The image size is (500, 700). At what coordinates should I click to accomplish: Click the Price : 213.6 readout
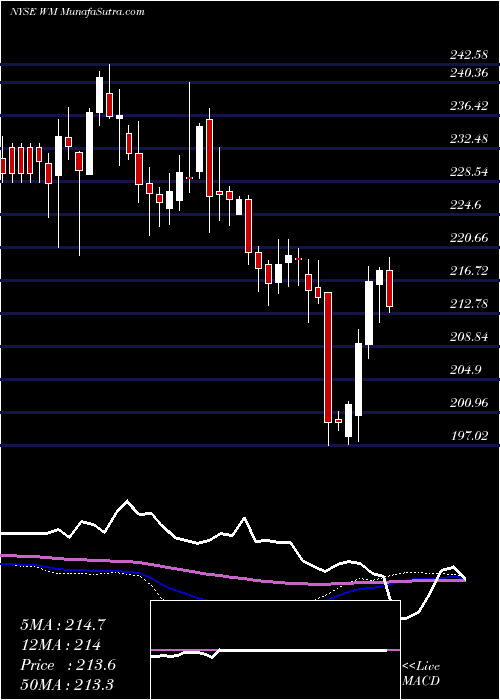(x=68, y=665)
